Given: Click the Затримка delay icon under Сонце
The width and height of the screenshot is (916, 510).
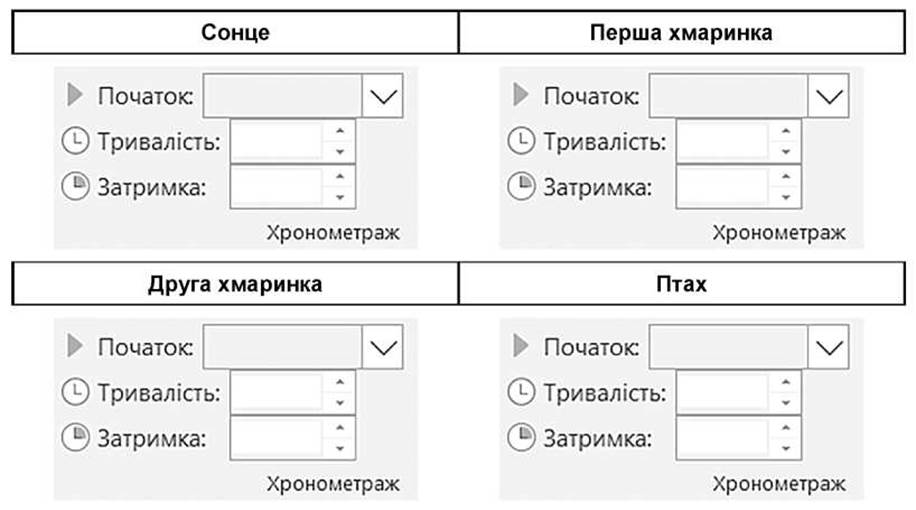Looking at the screenshot, I should point(75,187).
